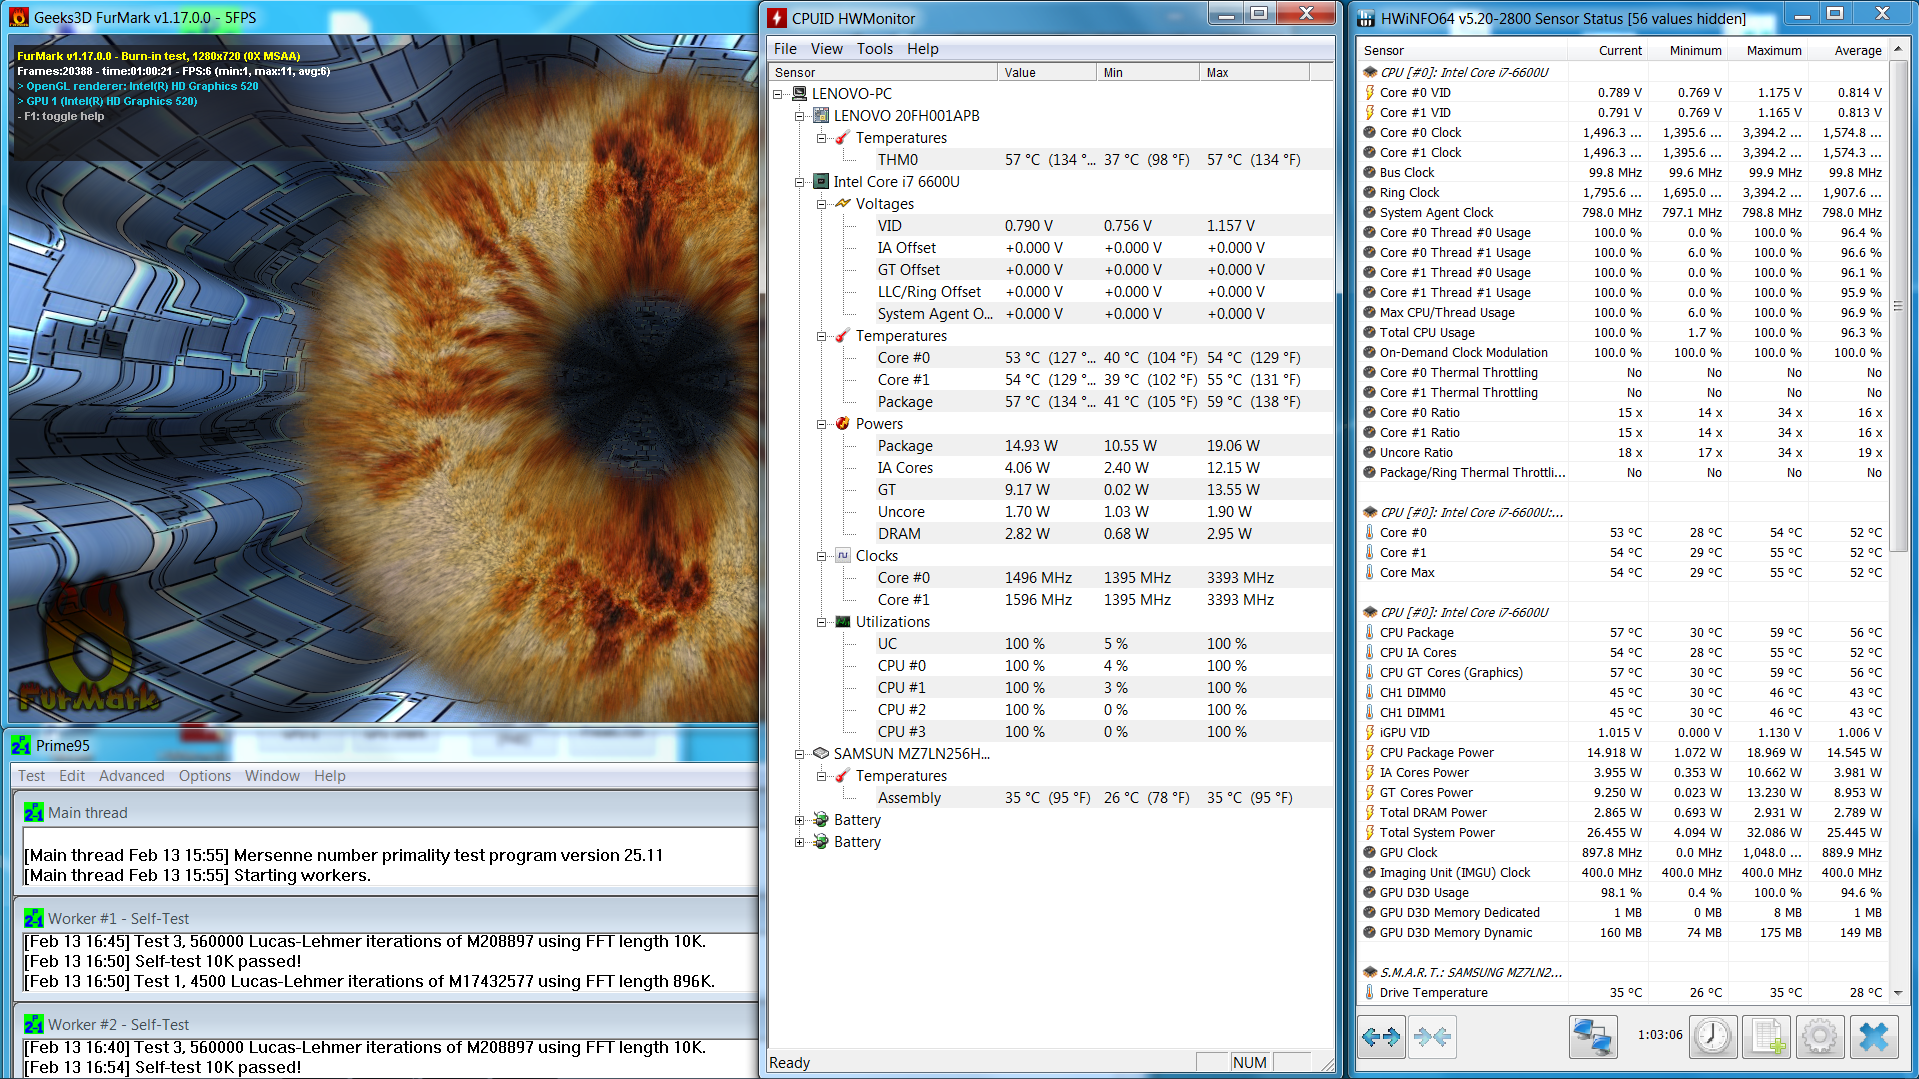This screenshot has width=1919, height=1079.
Task: Click HWiNFO vertical scrollbar thumb
Action: (x=1898, y=304)
